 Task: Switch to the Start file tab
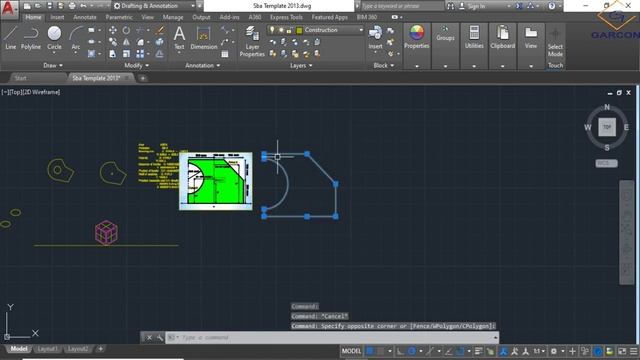pyautogui.click(x=20, y=78)
